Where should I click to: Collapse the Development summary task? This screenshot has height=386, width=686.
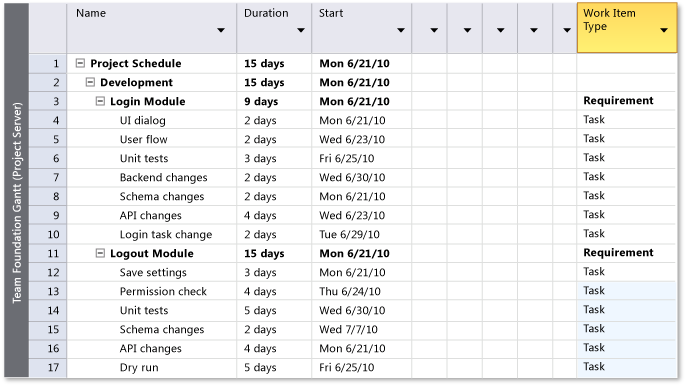click(x=90, y=82)
